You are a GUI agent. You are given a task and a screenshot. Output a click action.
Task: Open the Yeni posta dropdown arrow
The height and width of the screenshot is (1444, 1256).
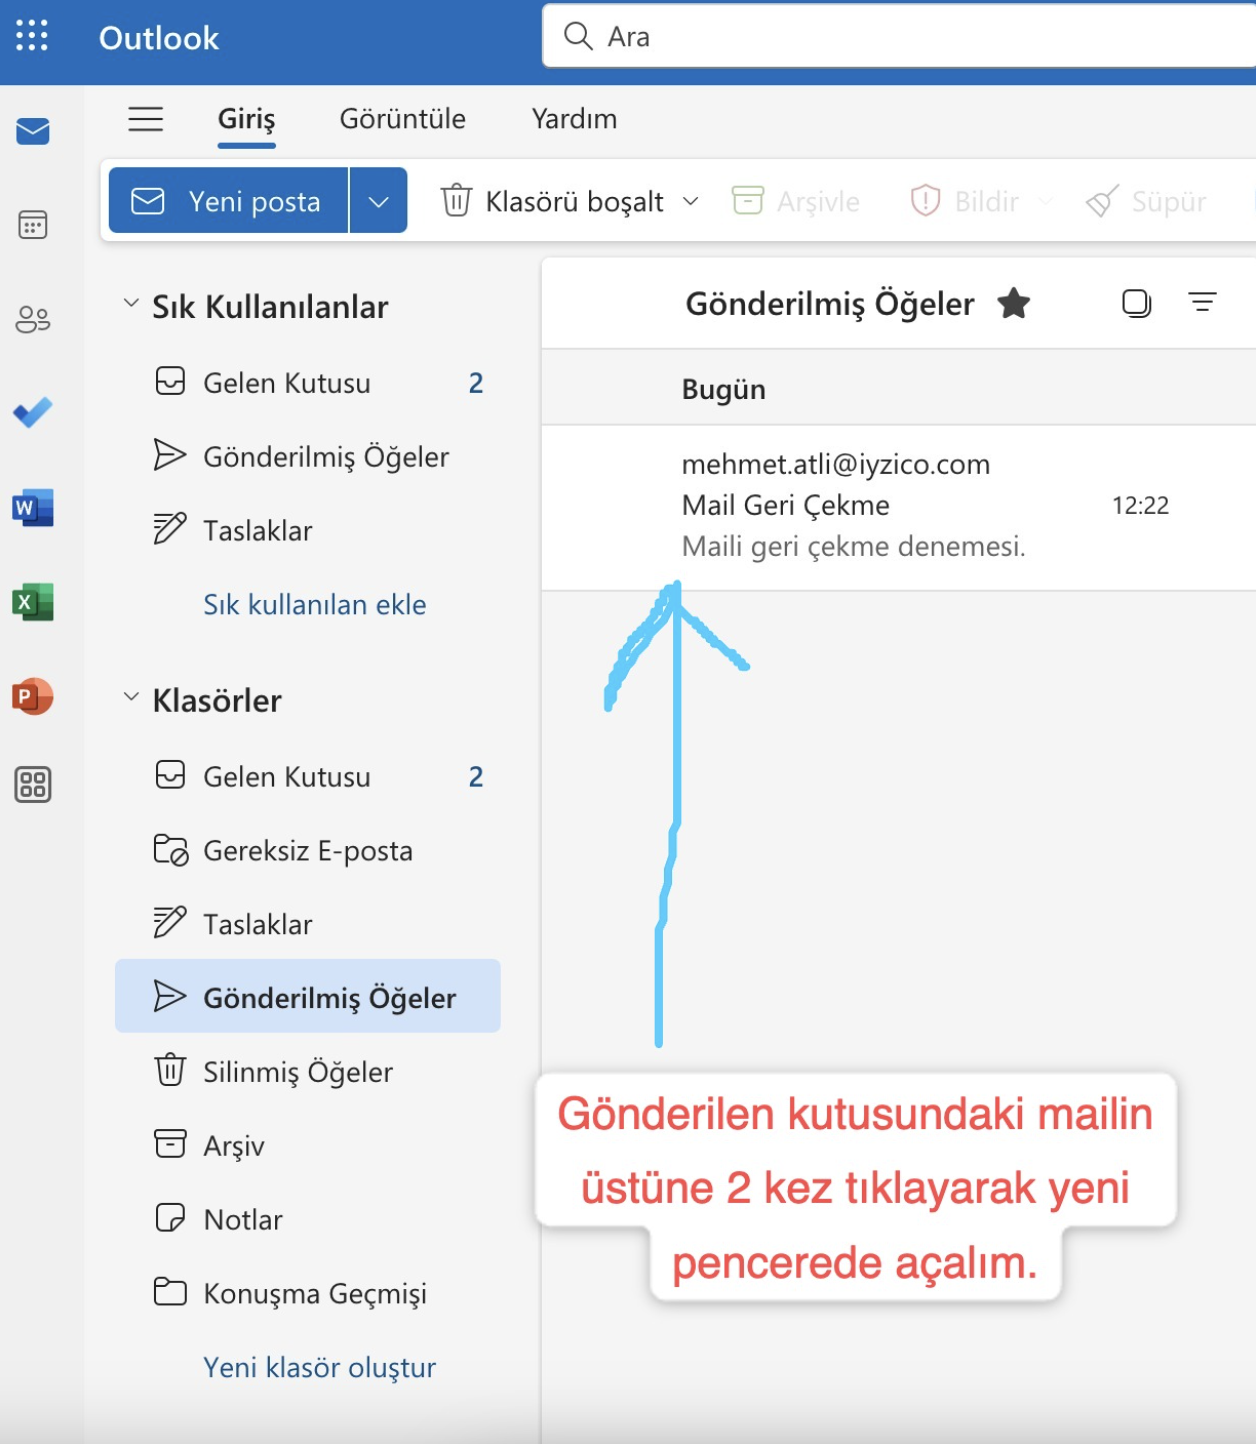pyautogui.click(x=378, y=201)
